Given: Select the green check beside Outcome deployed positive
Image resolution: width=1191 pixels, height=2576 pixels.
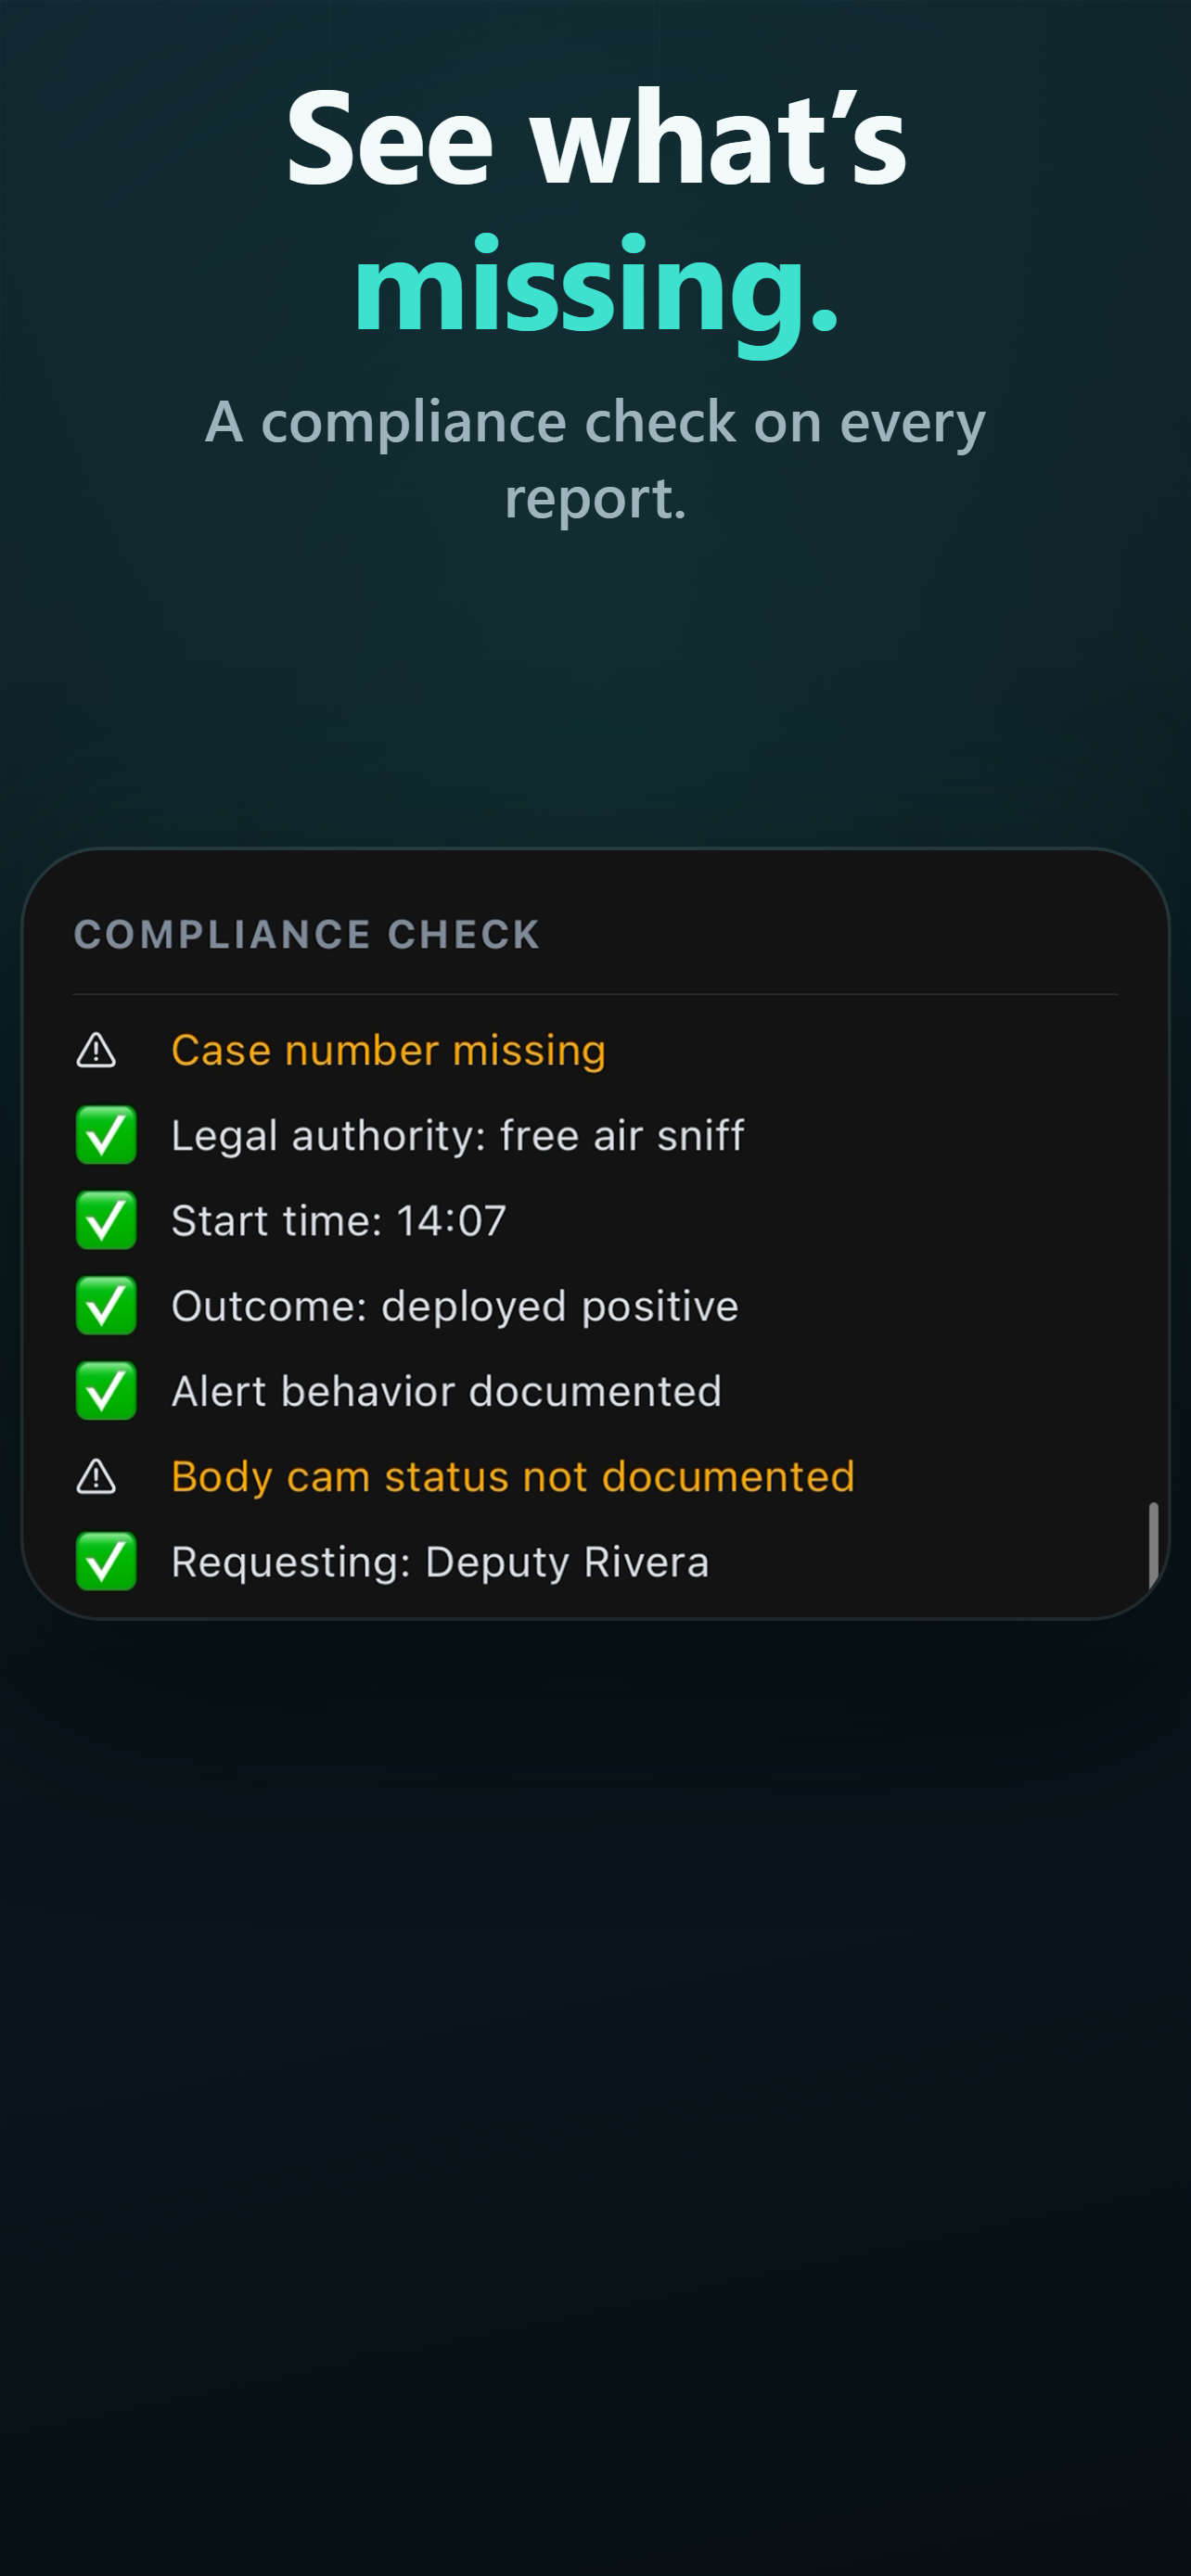Looking at the screenshot, I should click(x=106, y=1306).
